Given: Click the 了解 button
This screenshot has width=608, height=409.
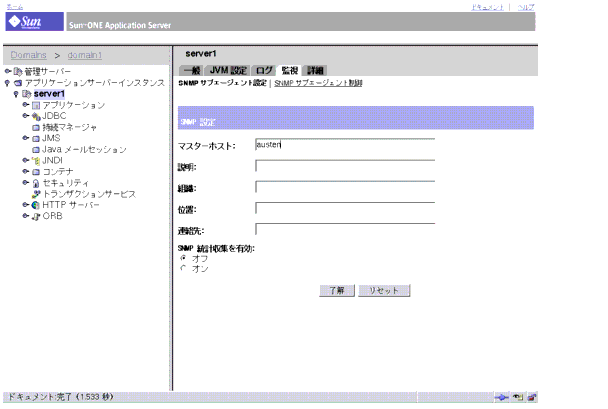Looking at the screenshot, I should point(337,290).
